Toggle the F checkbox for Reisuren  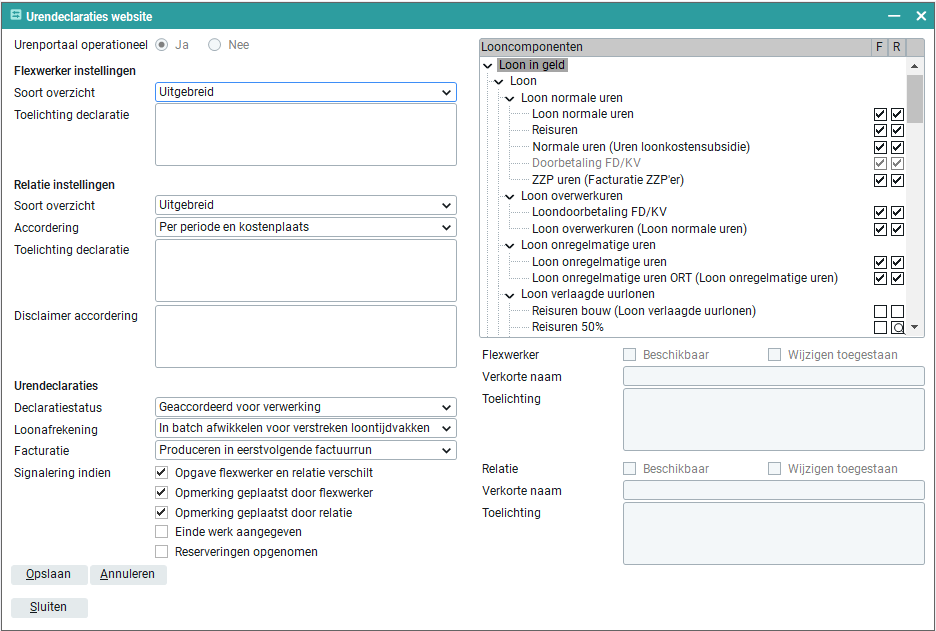pos(880,131)
